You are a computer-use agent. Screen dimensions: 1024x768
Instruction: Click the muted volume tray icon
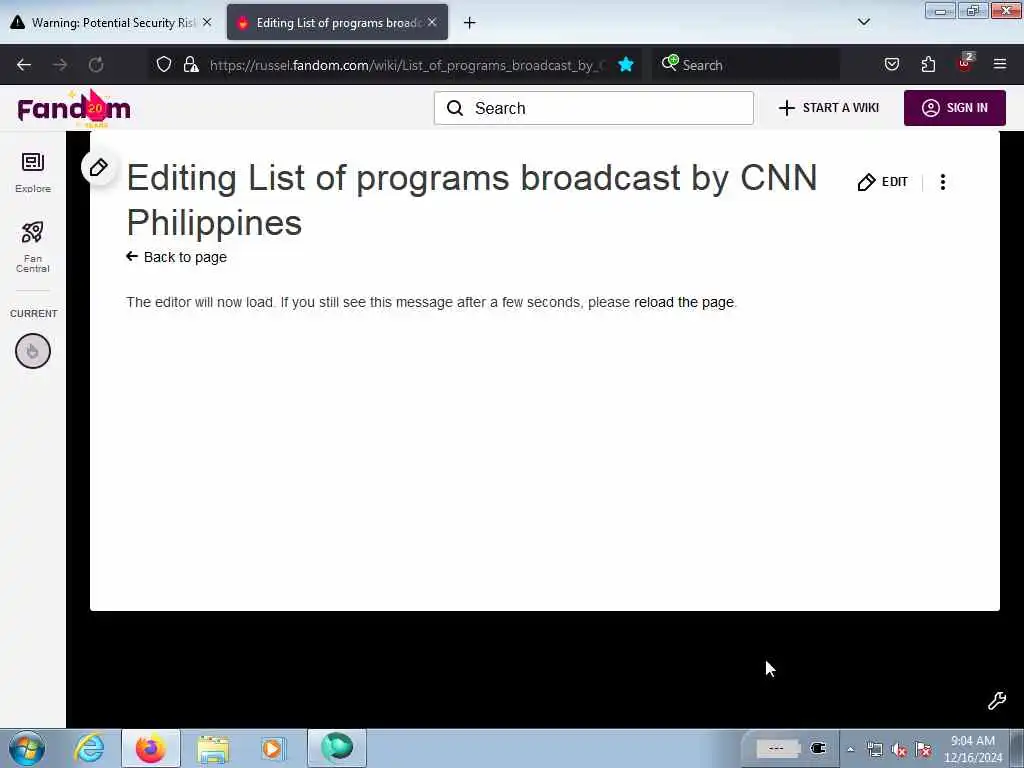coord(899,750)
